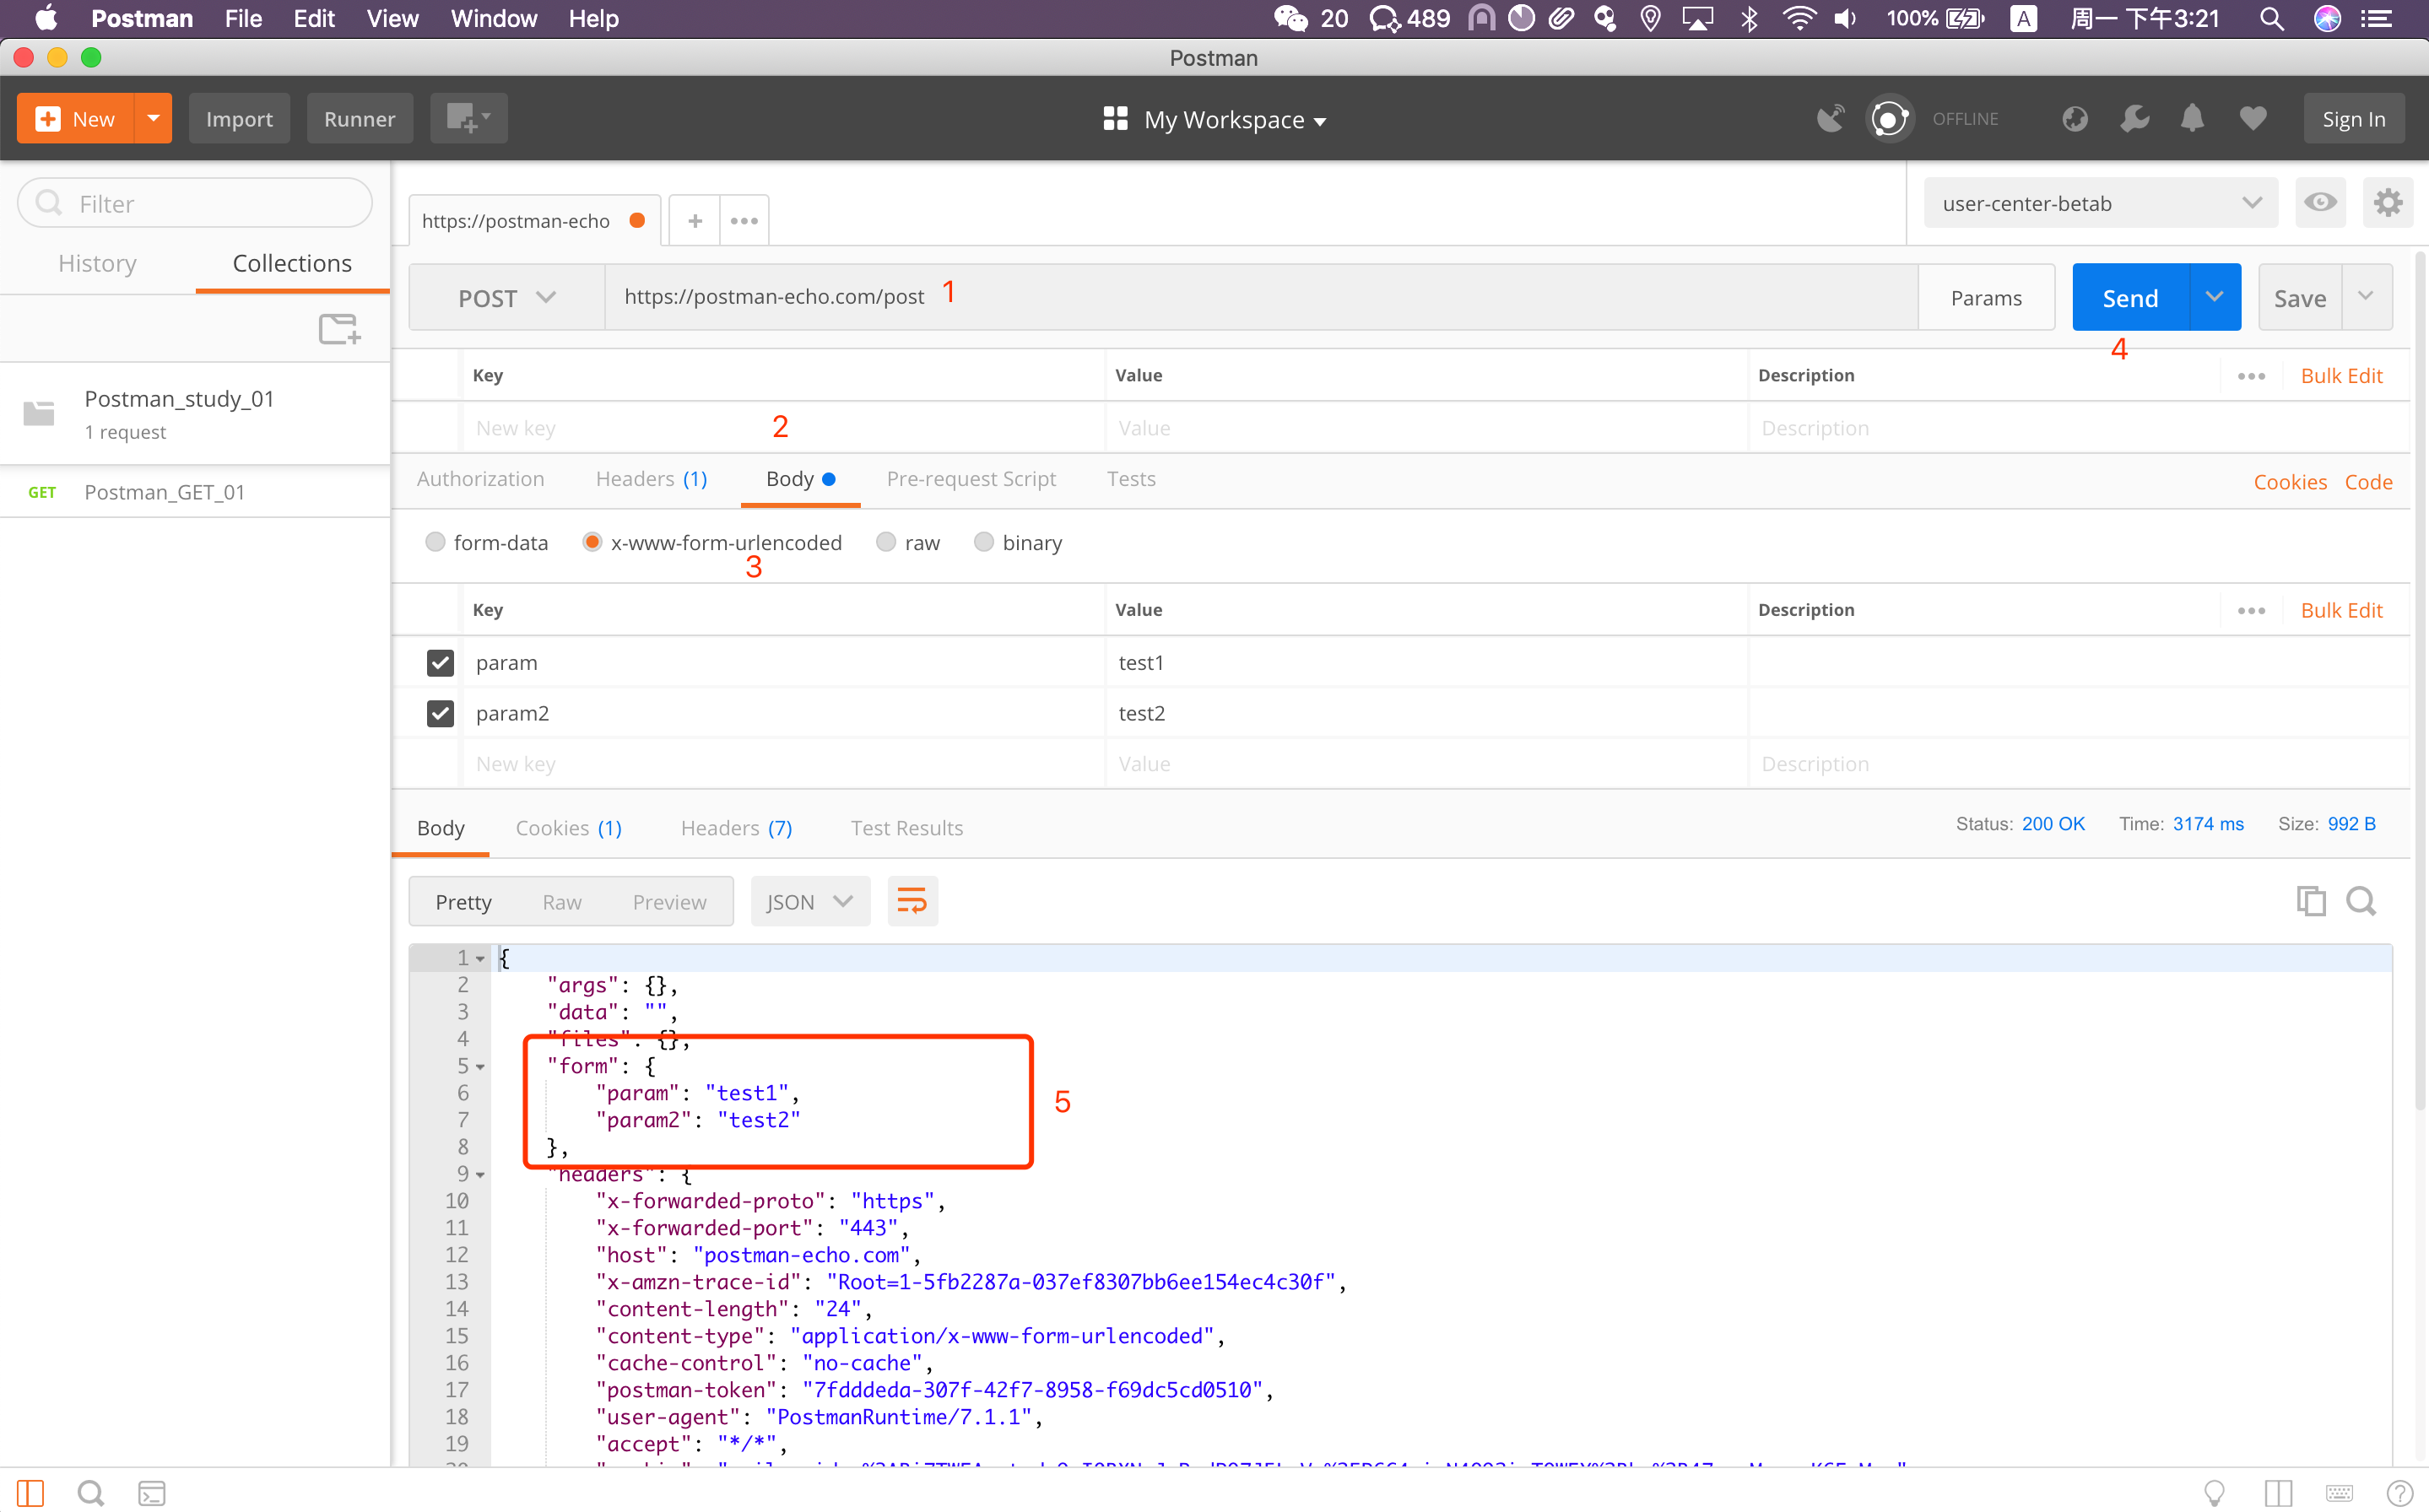Open the notifications bell icon

pyautogui.click(x=2192, y=119)
